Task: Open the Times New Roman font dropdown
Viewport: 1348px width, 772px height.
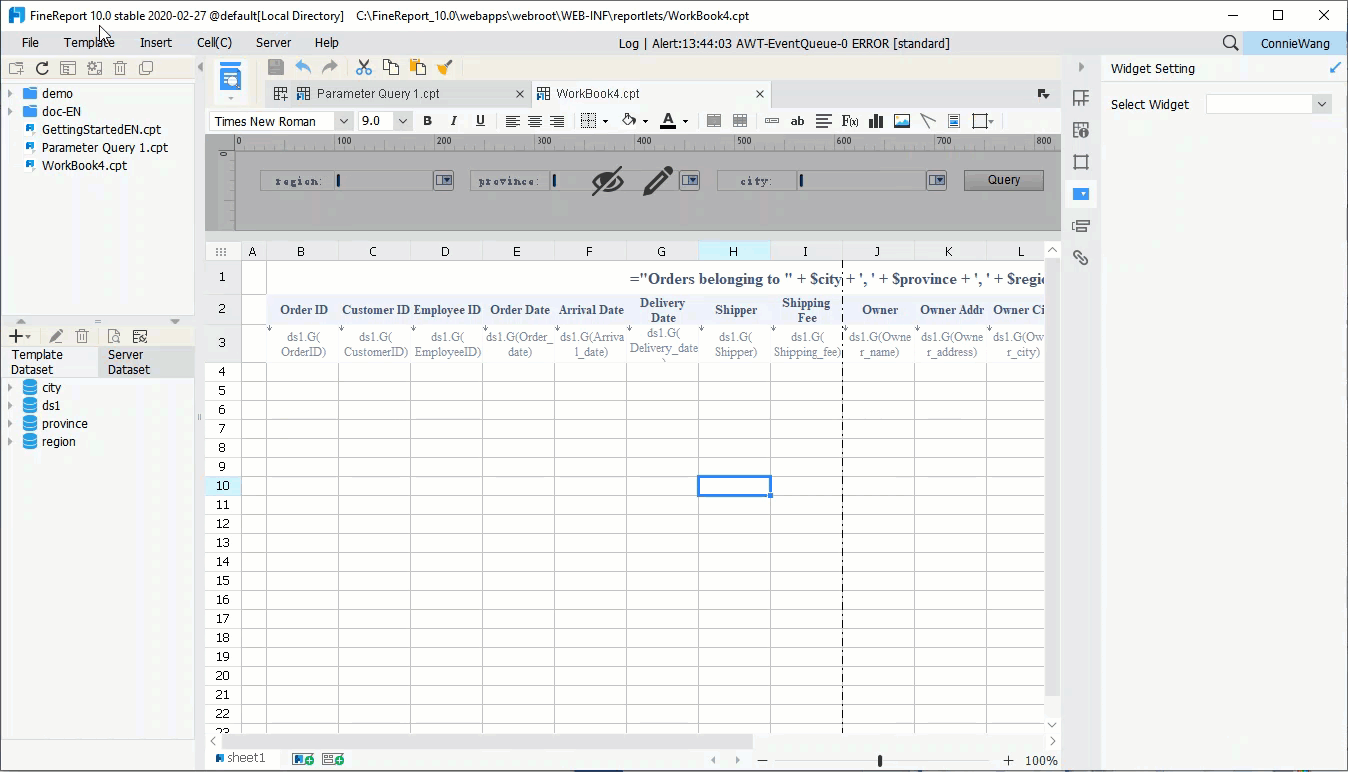Action: point(343,121)
